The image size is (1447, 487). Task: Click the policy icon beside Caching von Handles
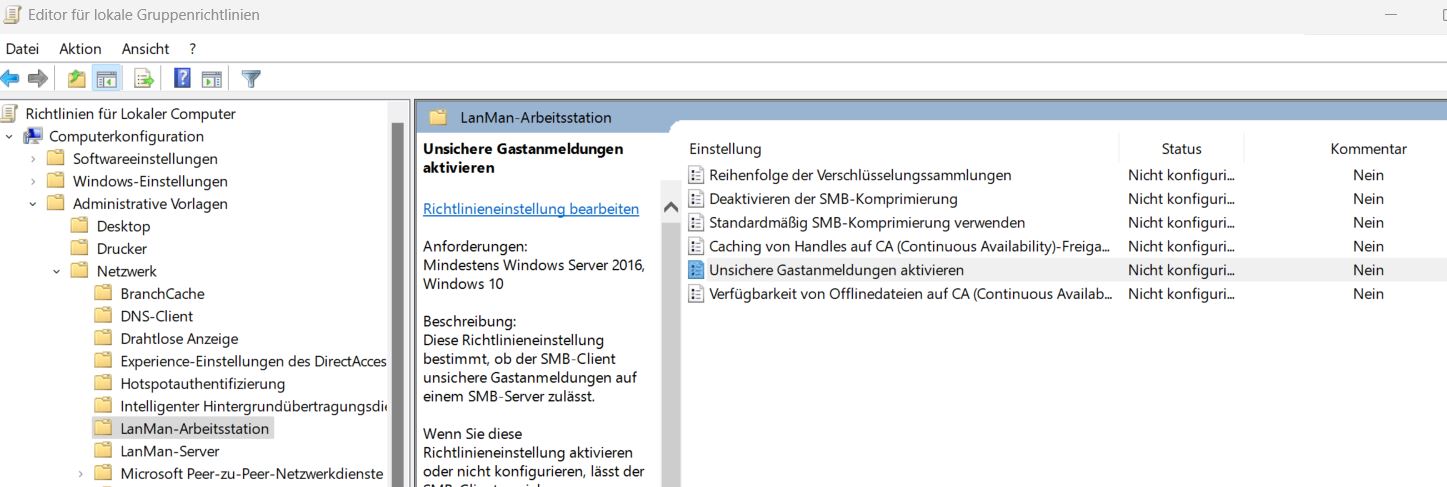696,246
